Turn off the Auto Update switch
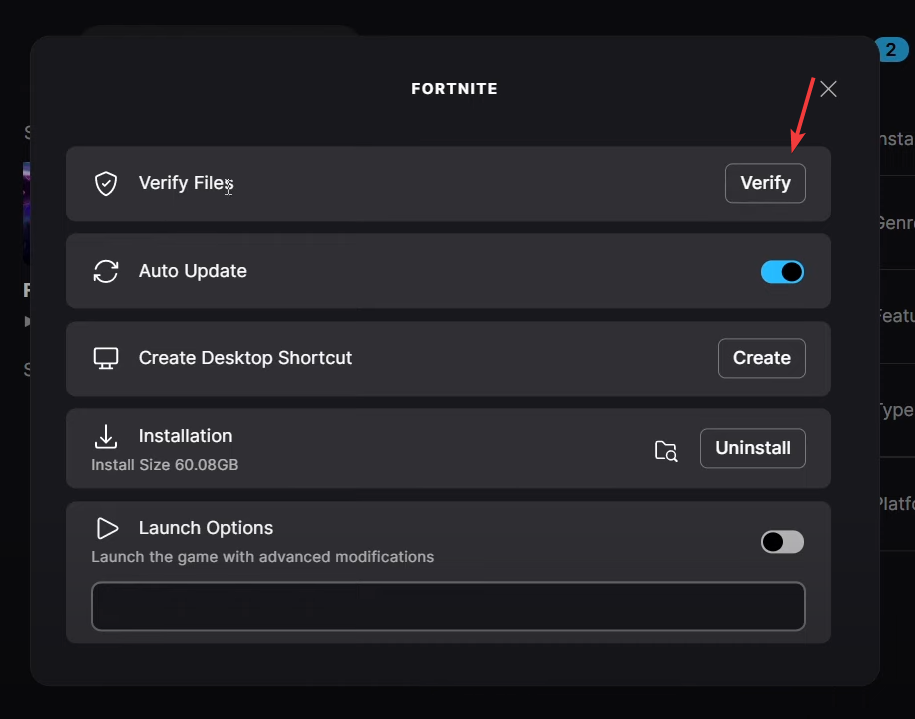The width and height of the screenshot is (915, 719). (782, 272)
